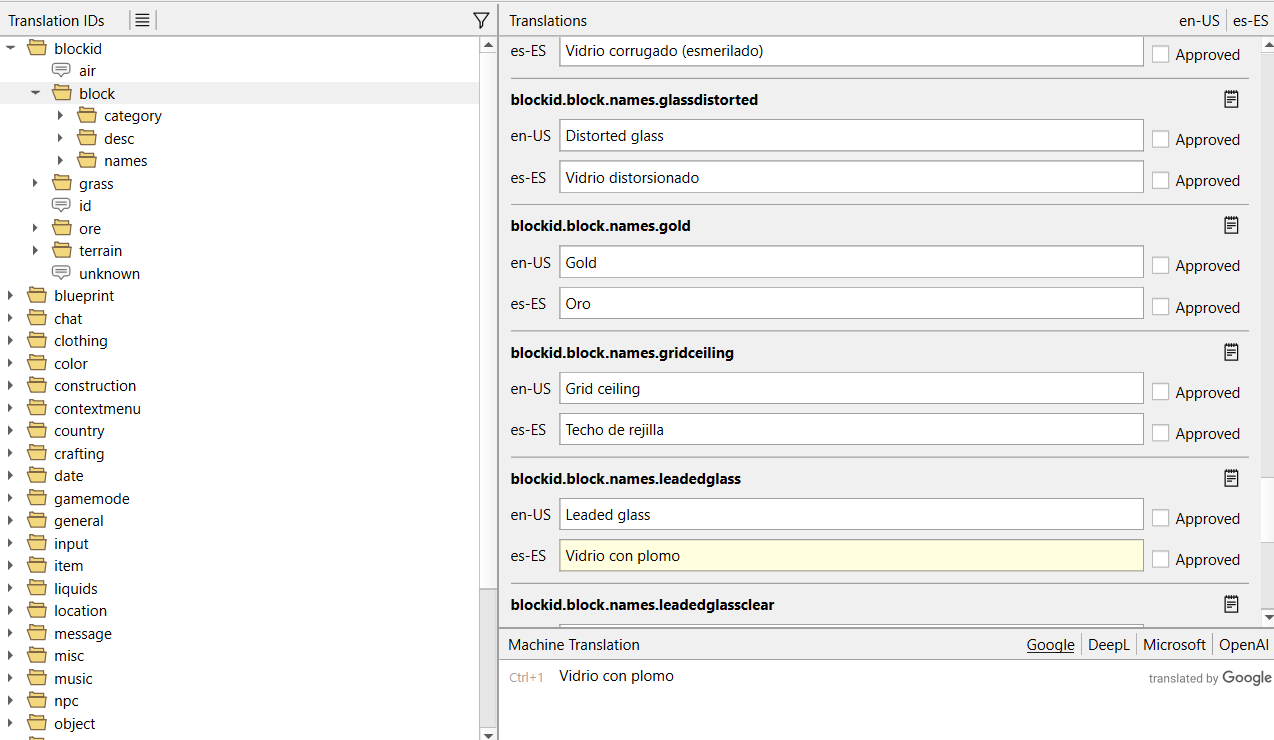The height and width of the screenshot is (740, 1274).
Task: Expand the names folder
Action: (x=60, y=161)
